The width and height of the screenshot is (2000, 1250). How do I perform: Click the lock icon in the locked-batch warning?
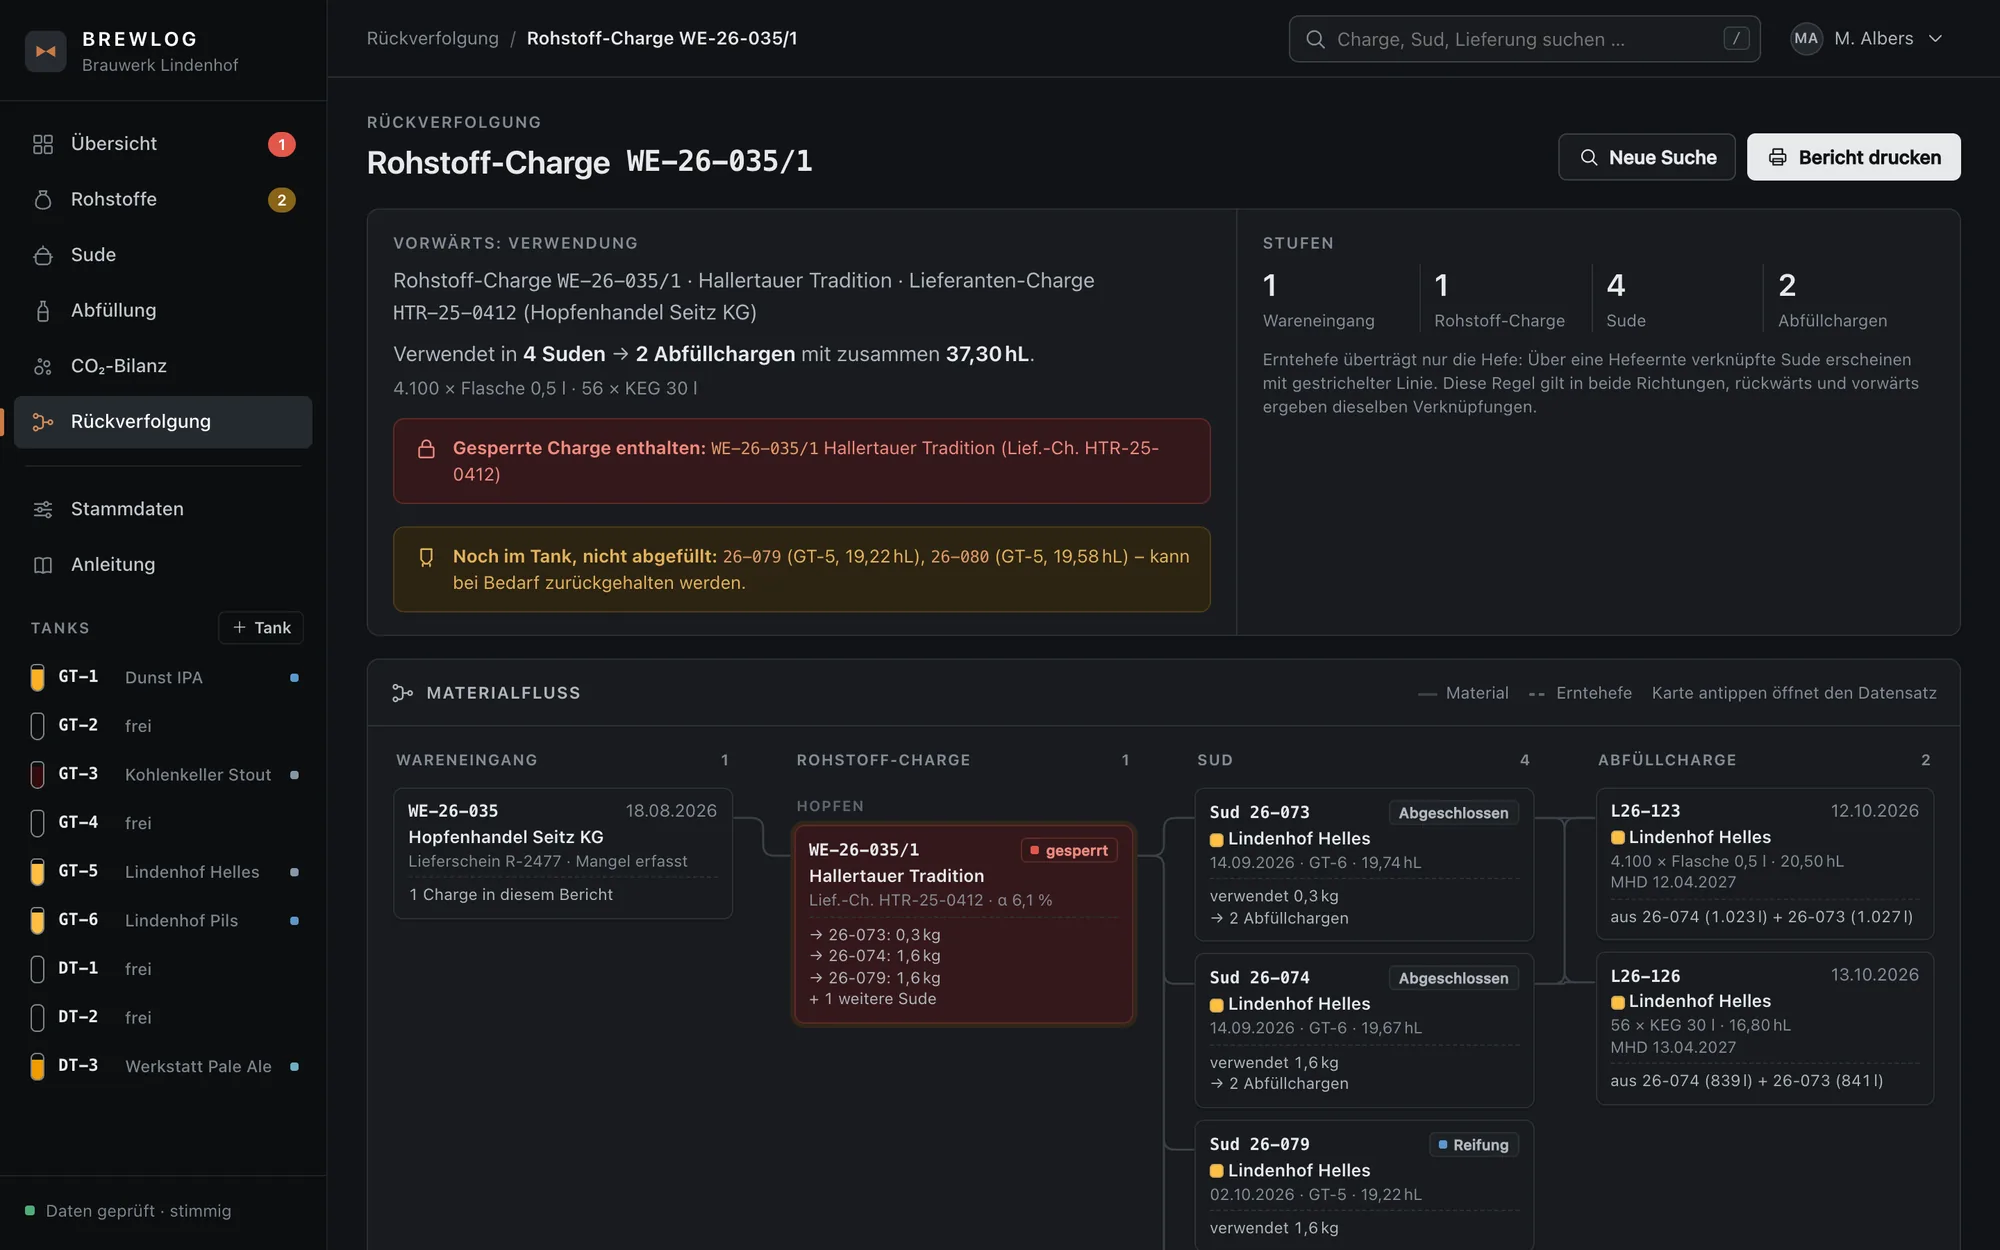tap(426, 449)
